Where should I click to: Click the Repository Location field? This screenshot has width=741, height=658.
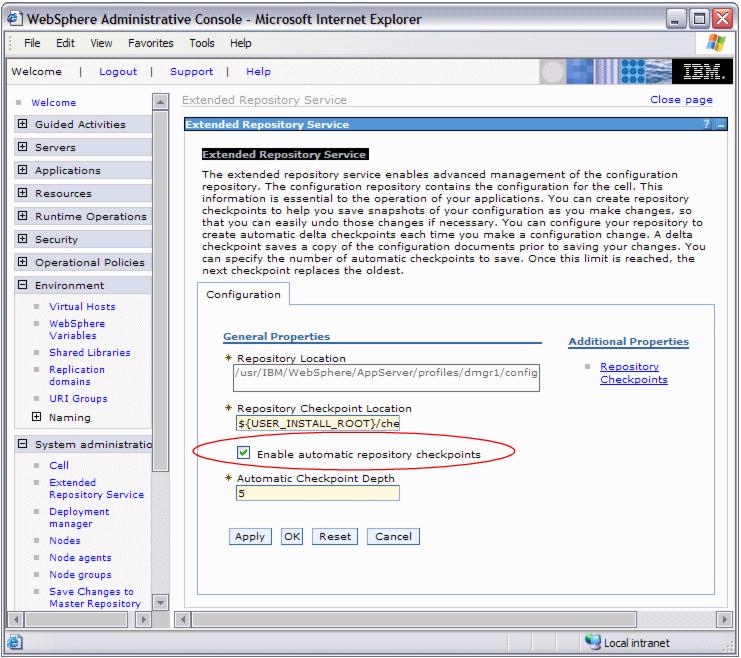(x=386, y=378)
